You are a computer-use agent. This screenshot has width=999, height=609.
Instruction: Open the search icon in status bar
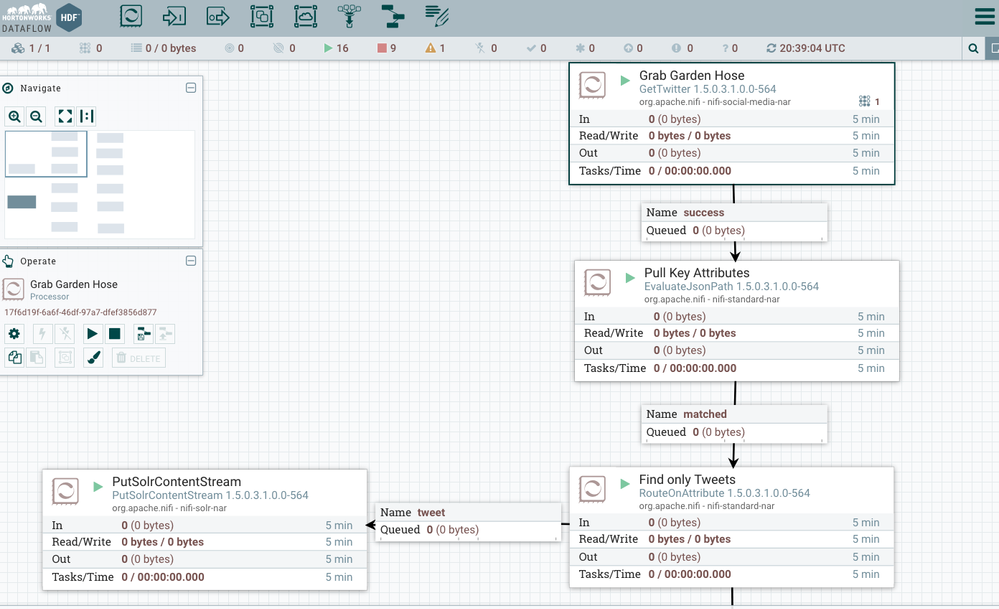coord(973,48)
